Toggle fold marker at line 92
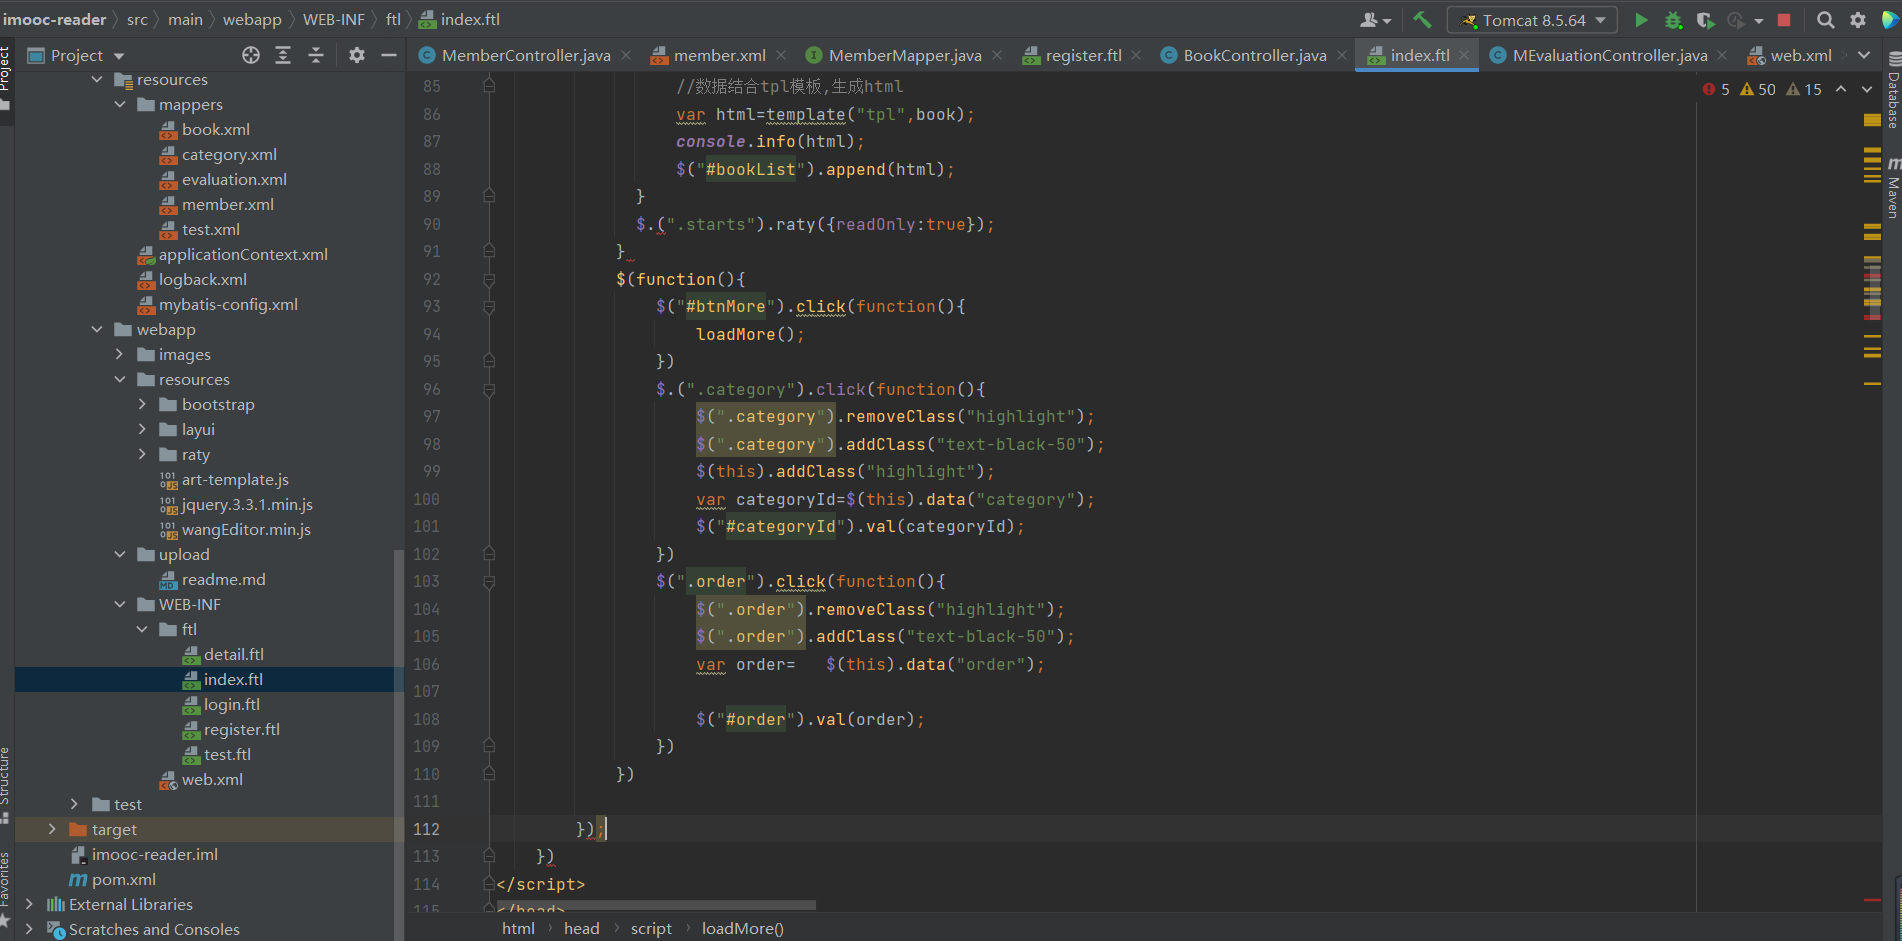 pyautogui.click(x=489, y=279)
